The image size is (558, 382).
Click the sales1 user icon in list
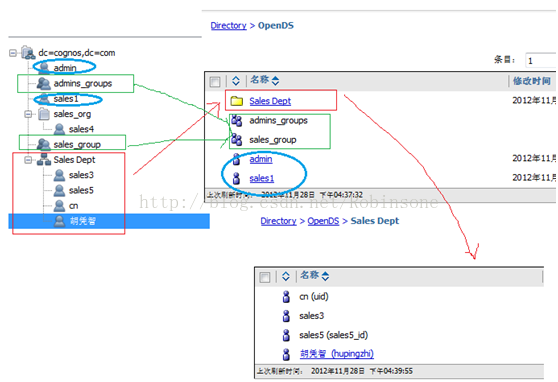pos(236,178)
